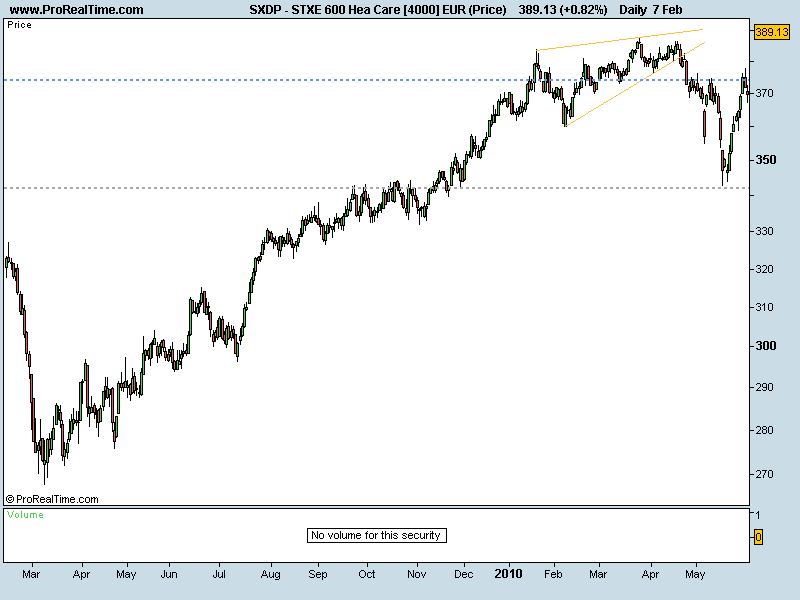The height and width of the screenshot is (600, 800).
Task: Click the 330 price axis label
Action: click(764, 231)
